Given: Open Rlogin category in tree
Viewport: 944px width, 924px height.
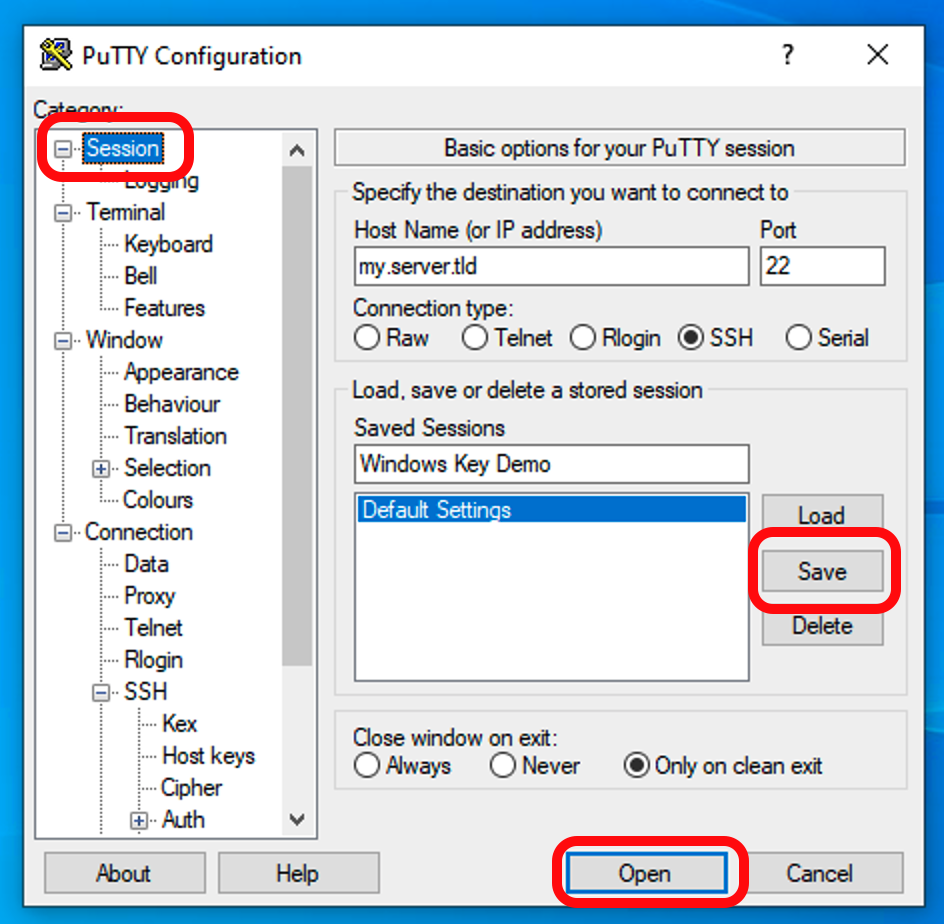Looking at the screenshot, I should 154,660.
